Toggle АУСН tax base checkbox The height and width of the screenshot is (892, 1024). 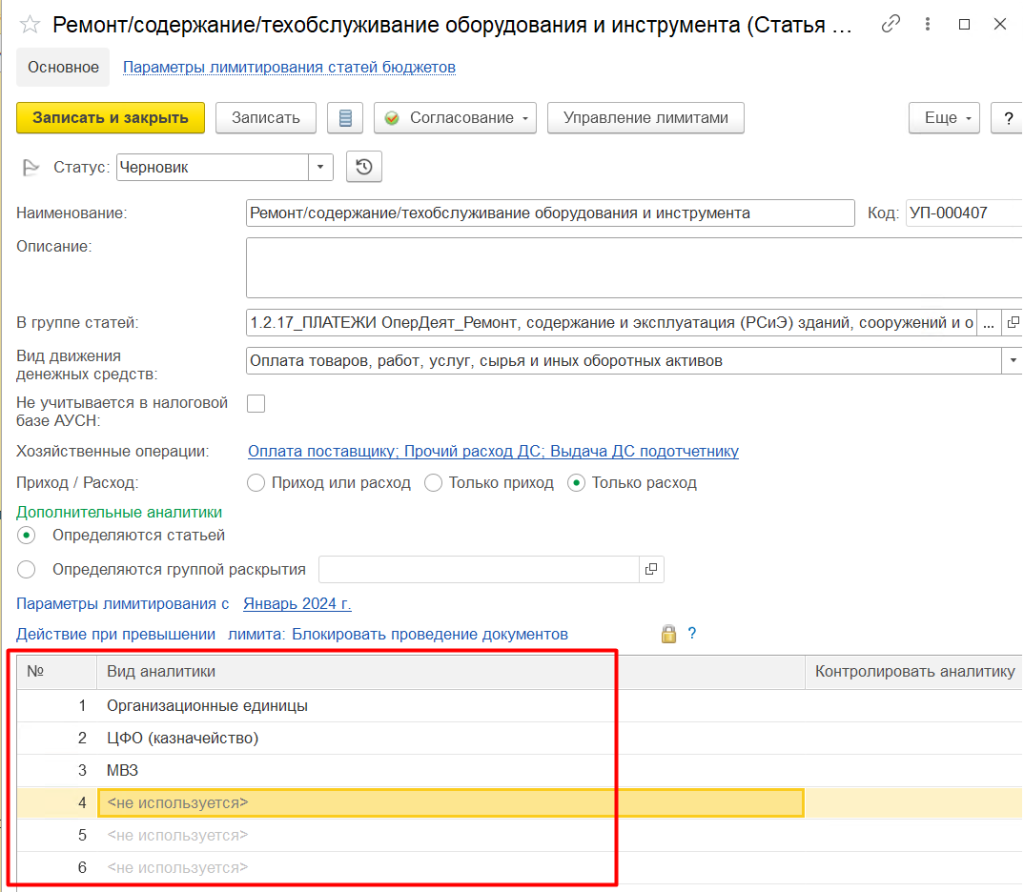(256, 403)
